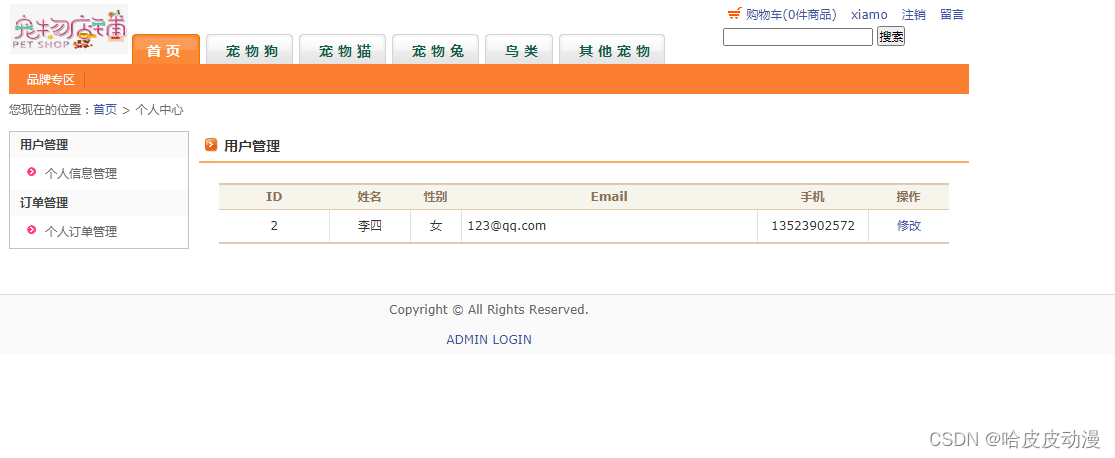Viewport: 1115px width, 458px height.
Task: Click the pet shop logo image
Action: 69,29
